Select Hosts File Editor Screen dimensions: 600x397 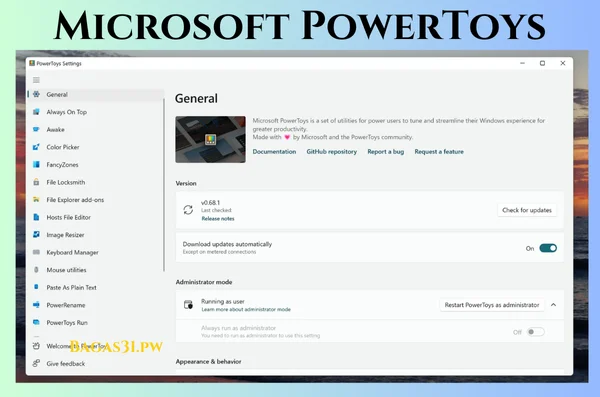[x=96, y=217]
